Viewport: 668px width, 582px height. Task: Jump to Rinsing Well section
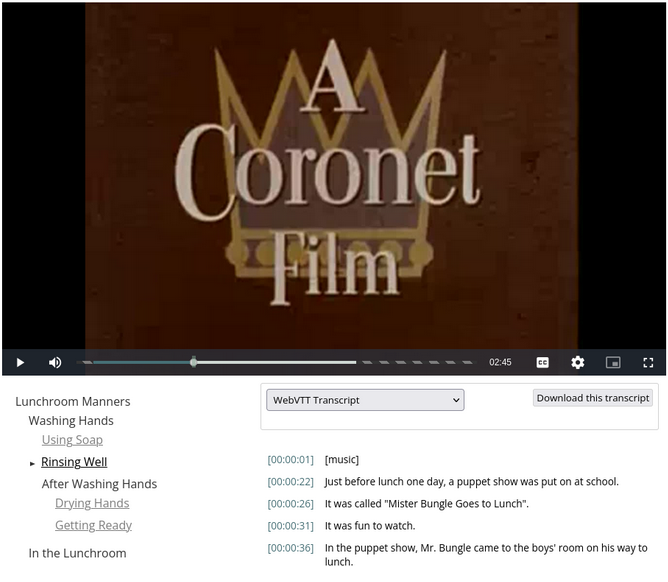pos(74,462)
